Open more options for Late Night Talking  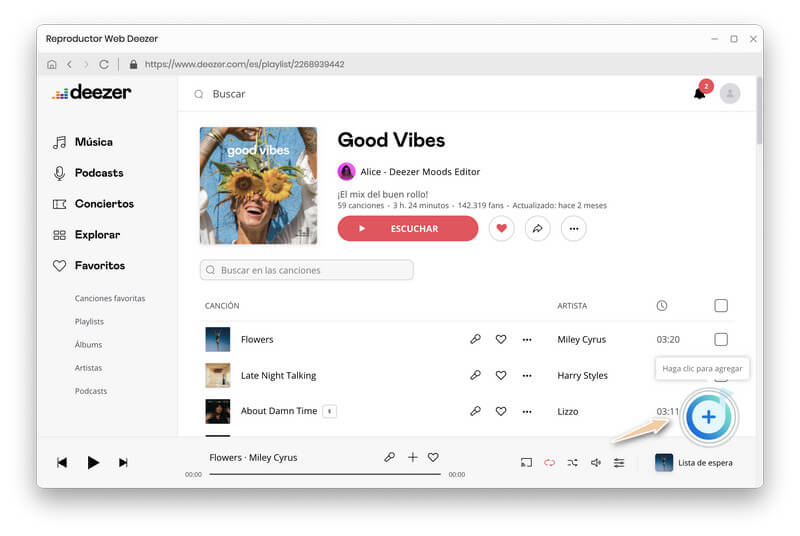coord(527,376)
